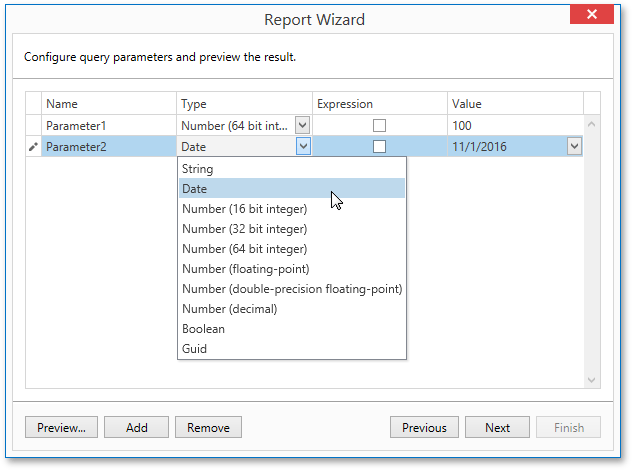
Task: Enable Expression checkbox for Parameter2
Action: (379, 146)
